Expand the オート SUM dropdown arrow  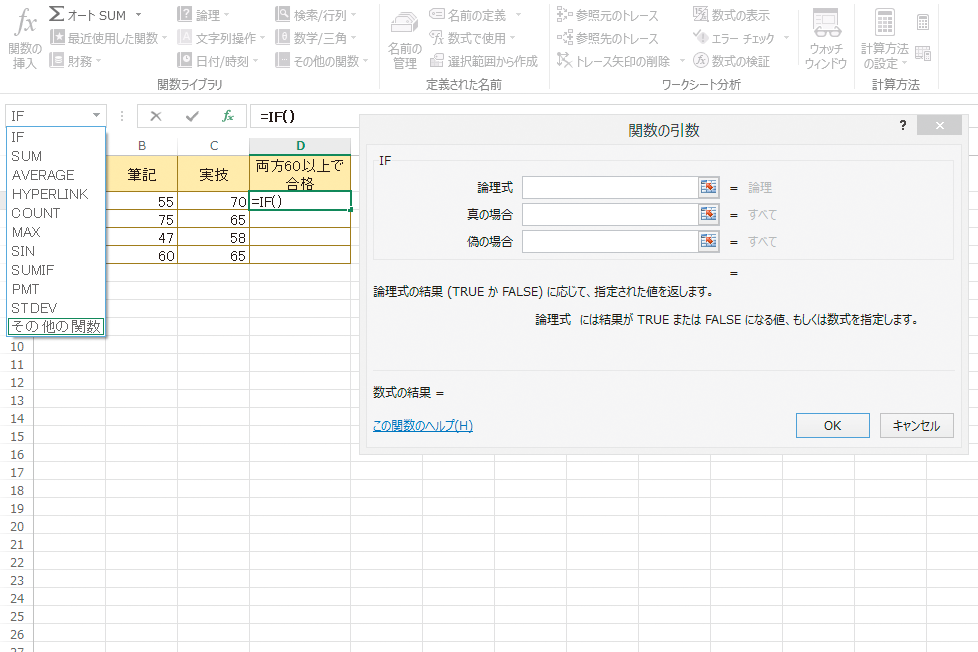138,15
